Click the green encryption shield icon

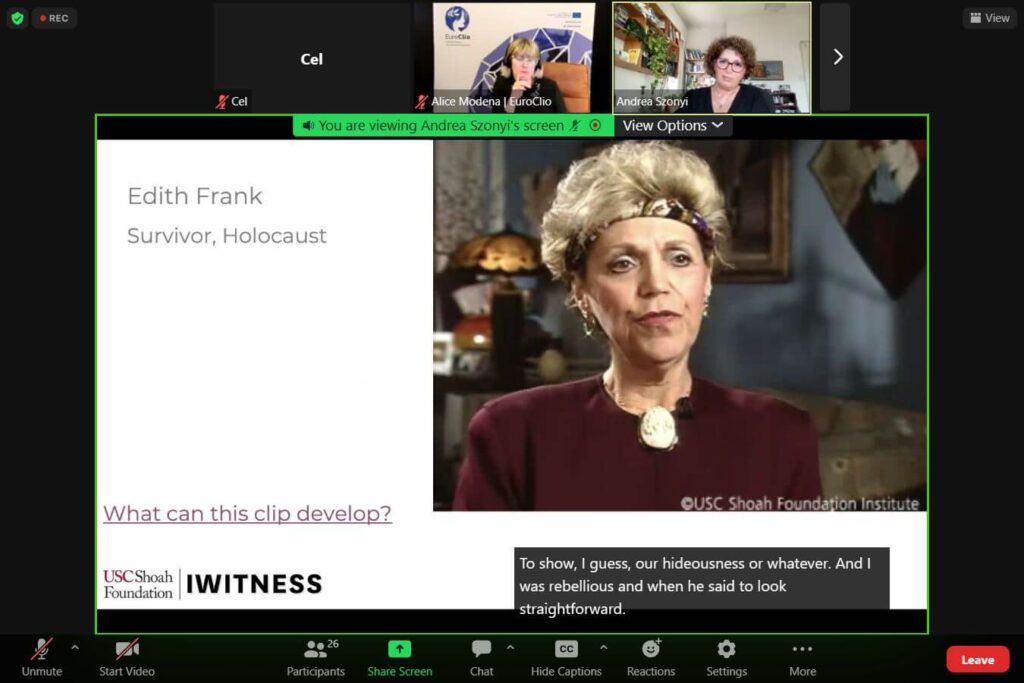pos(17,18)
